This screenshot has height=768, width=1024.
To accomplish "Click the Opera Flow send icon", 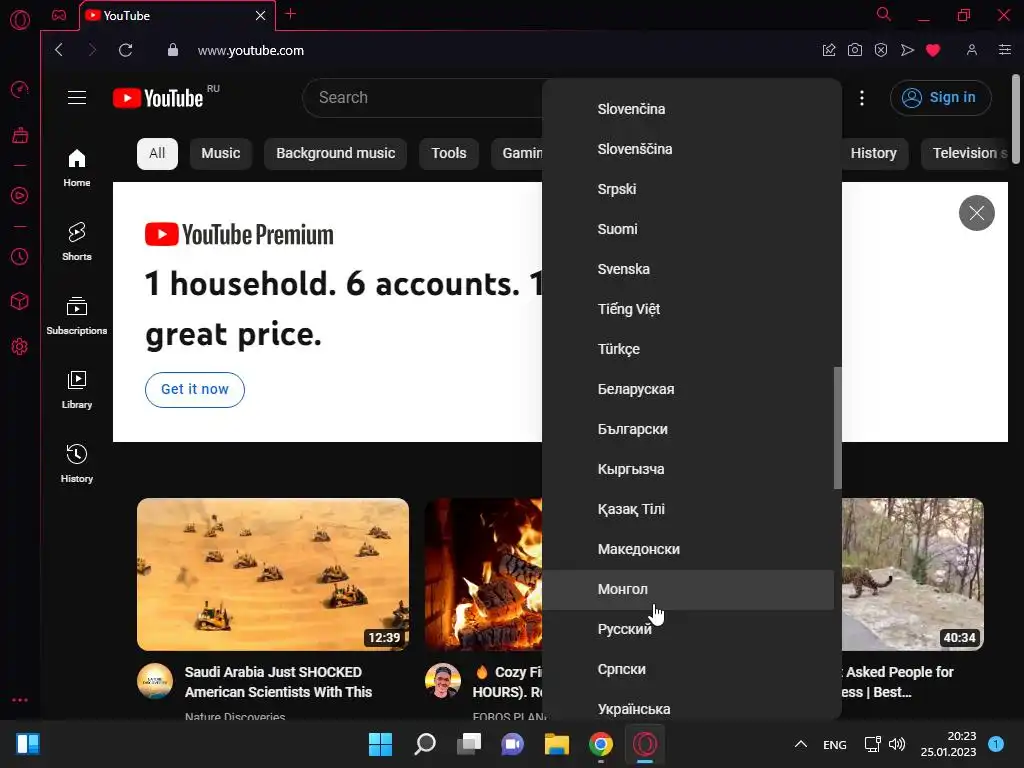I will [x=907, y=50].
